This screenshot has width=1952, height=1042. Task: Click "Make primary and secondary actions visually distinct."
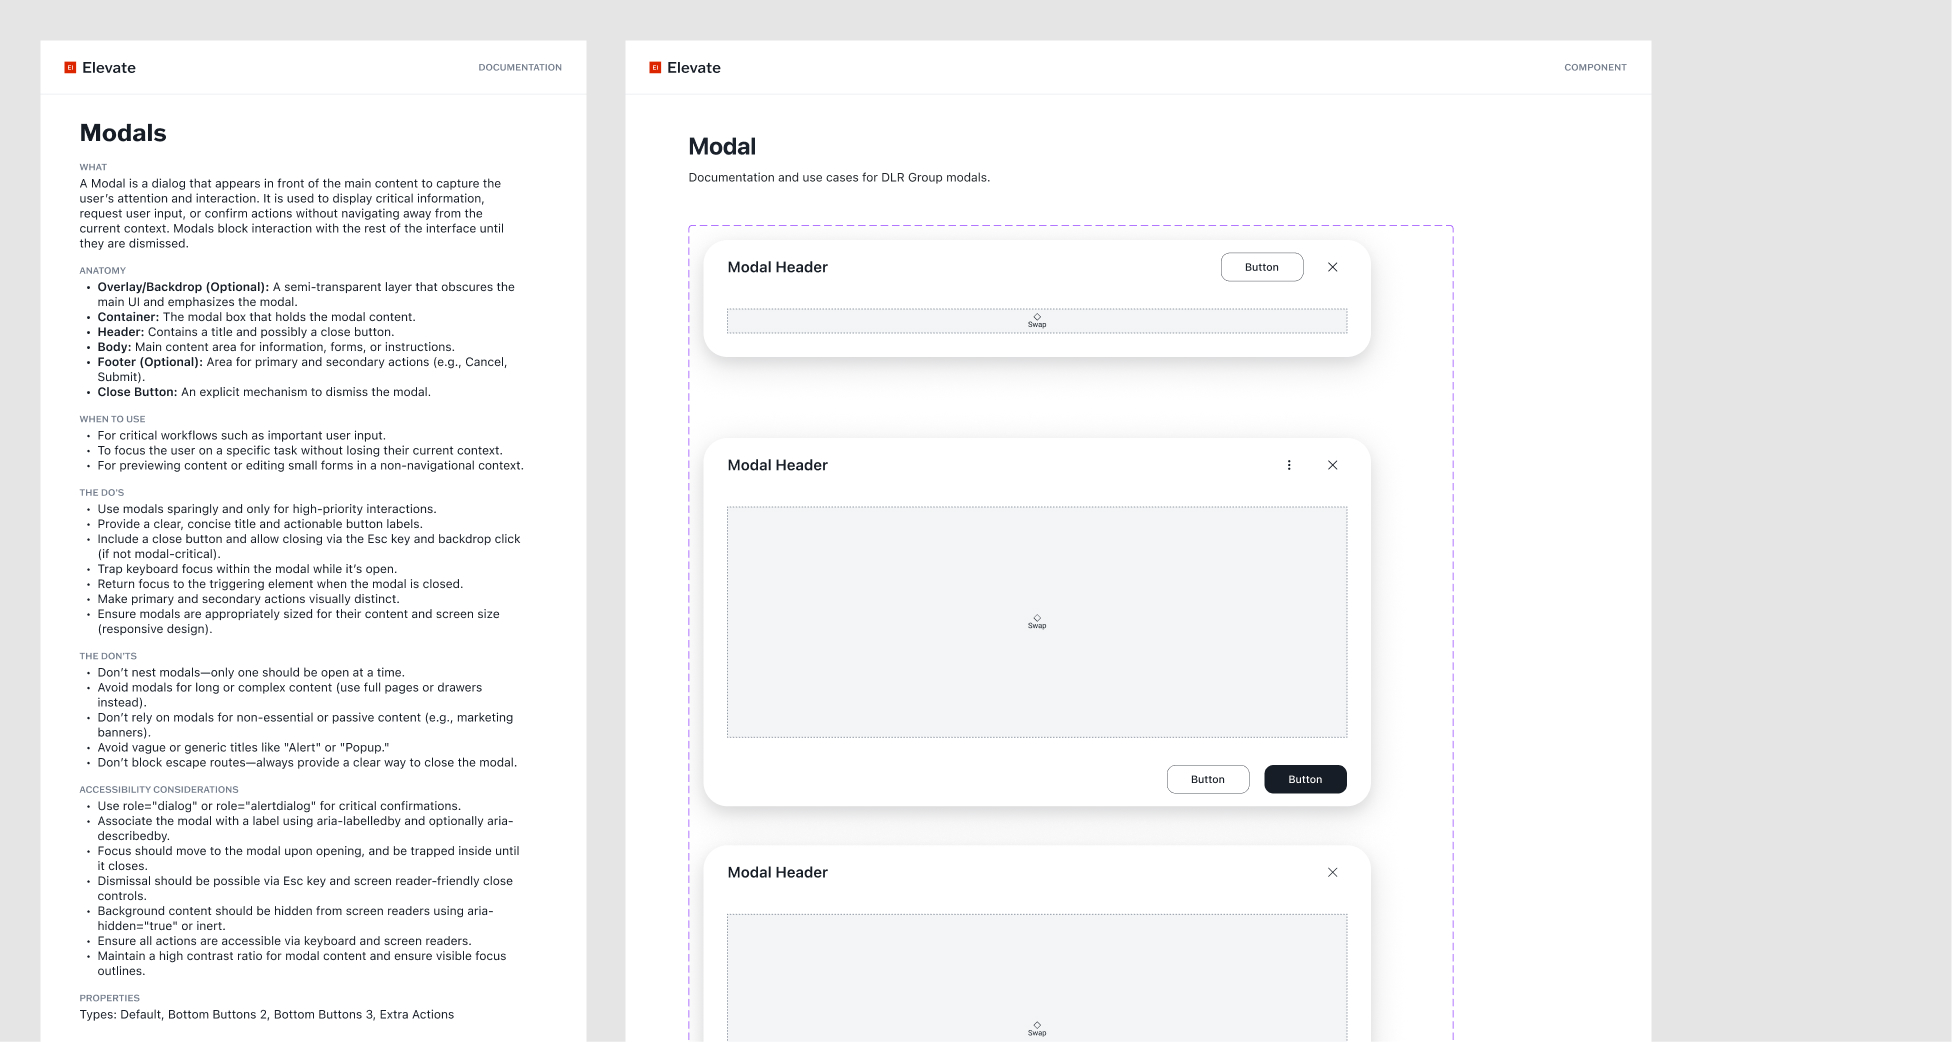(248, 599)
